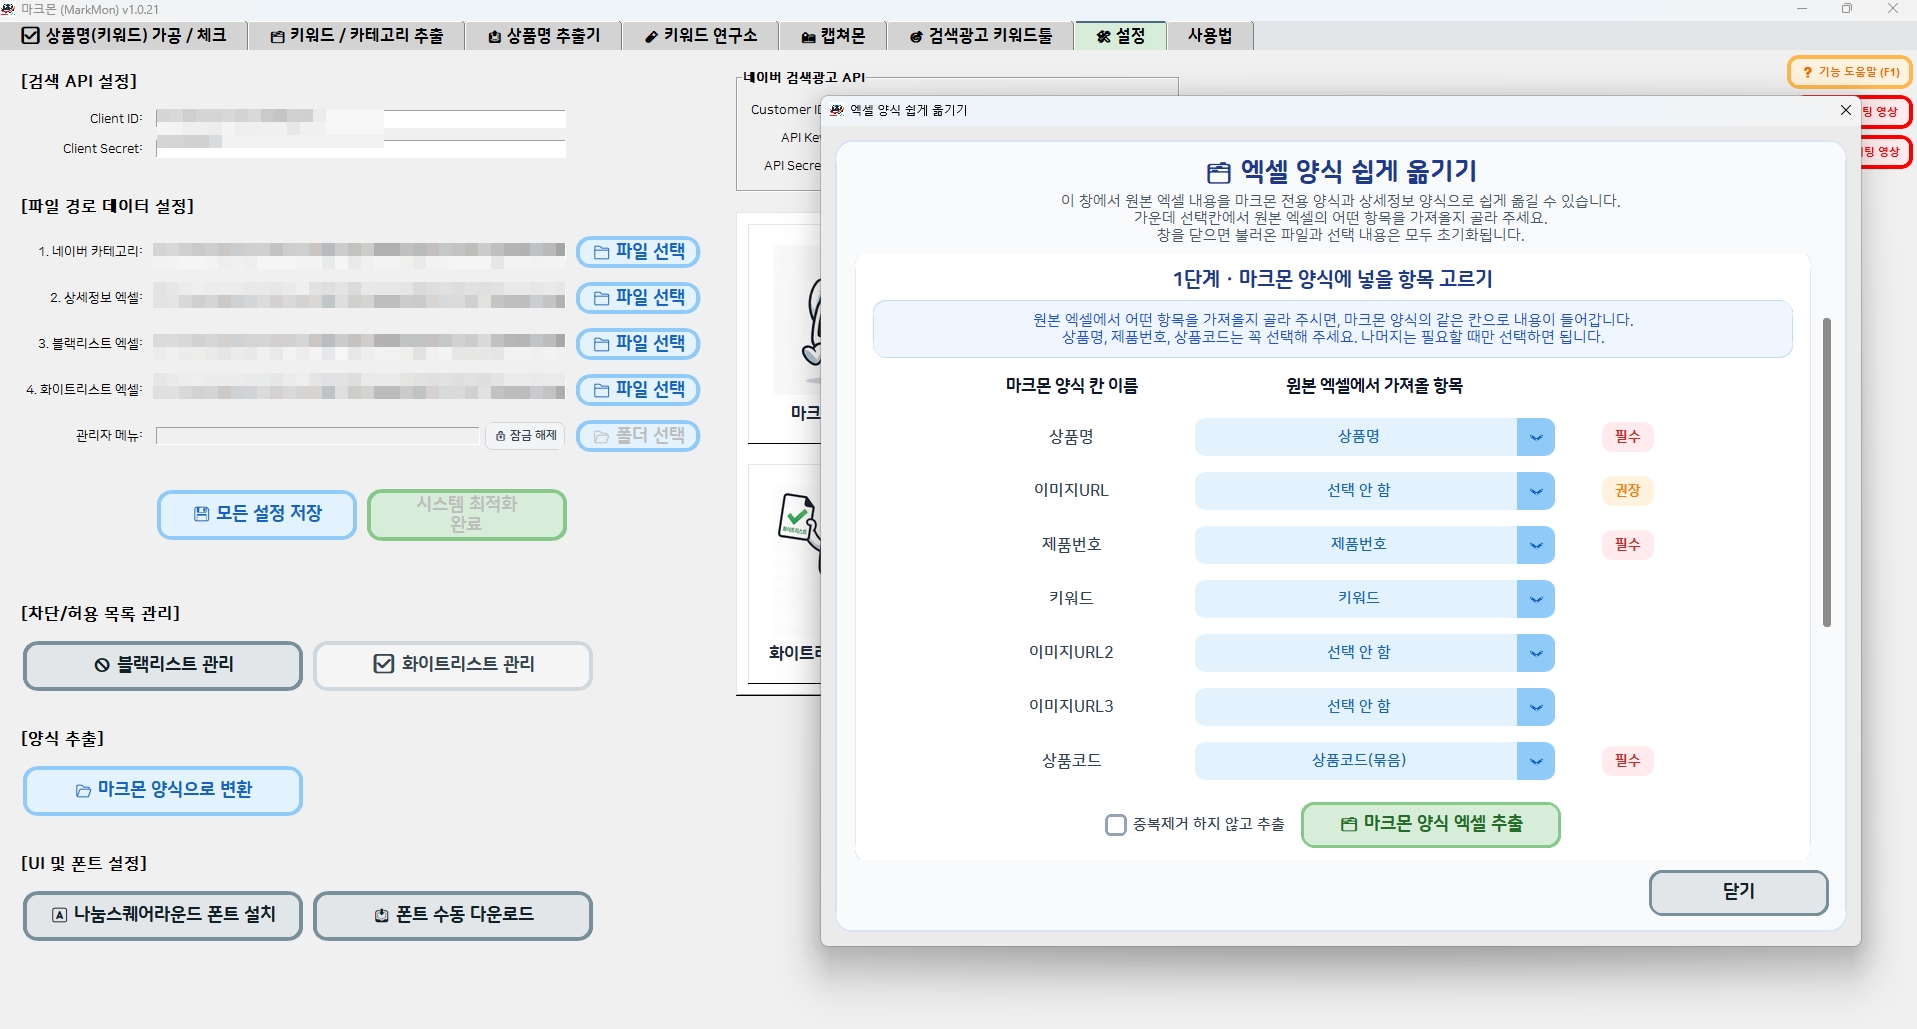Click the Client Secret input field

pos(361,149)
